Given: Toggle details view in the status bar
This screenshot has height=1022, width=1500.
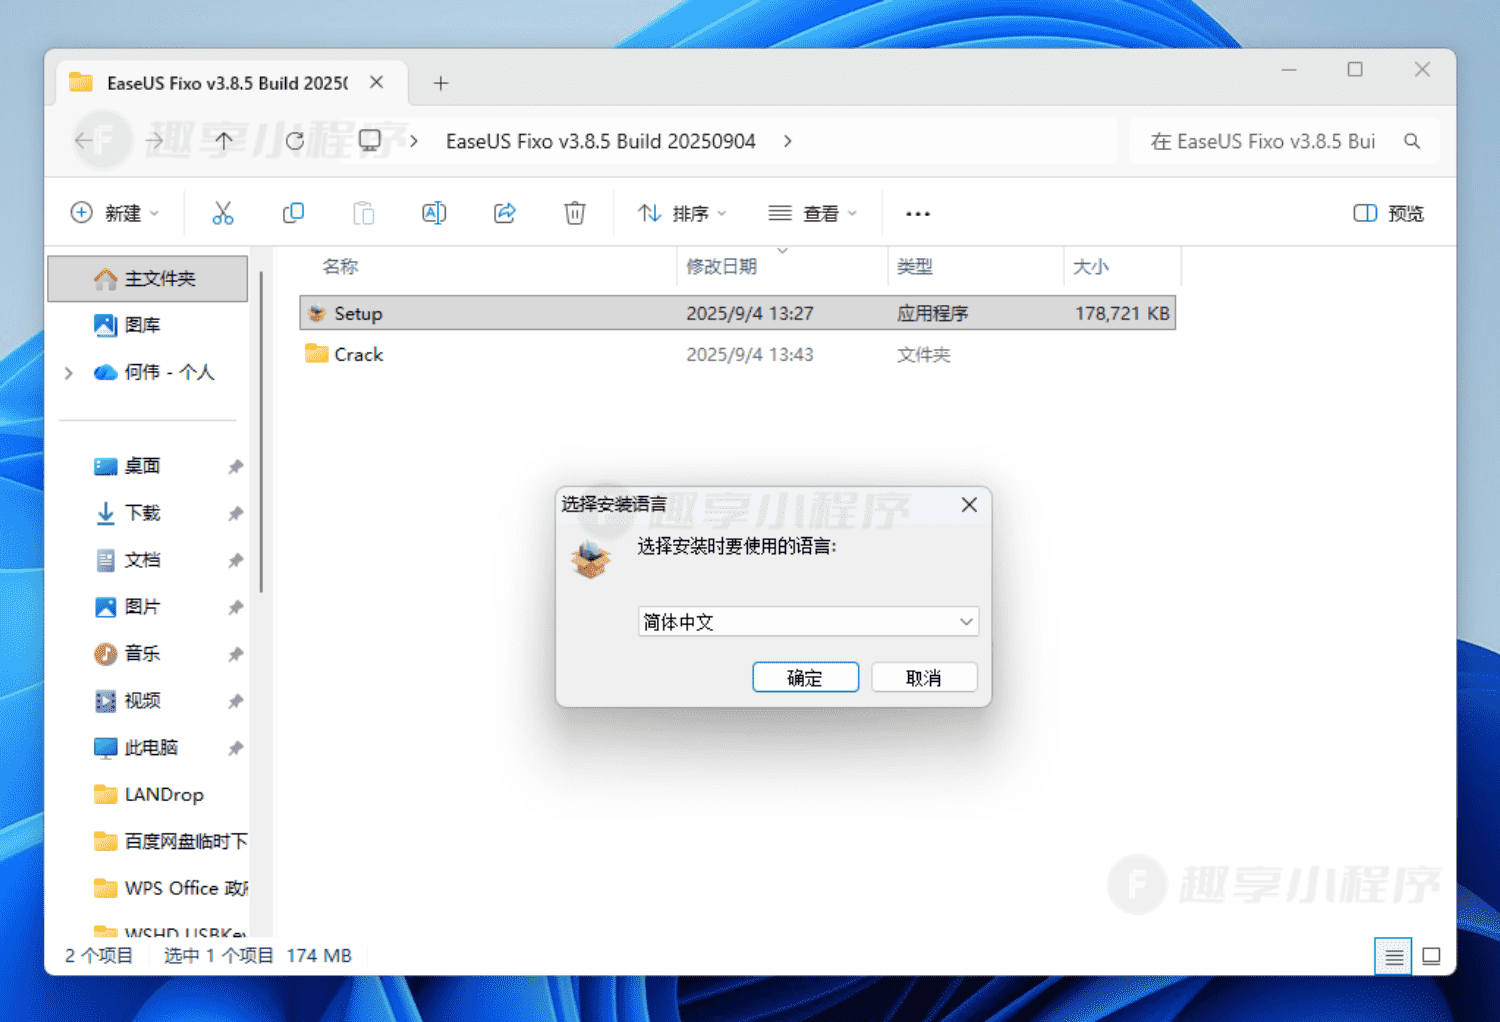Looking at the screenshot, I should coord(1393,956).
